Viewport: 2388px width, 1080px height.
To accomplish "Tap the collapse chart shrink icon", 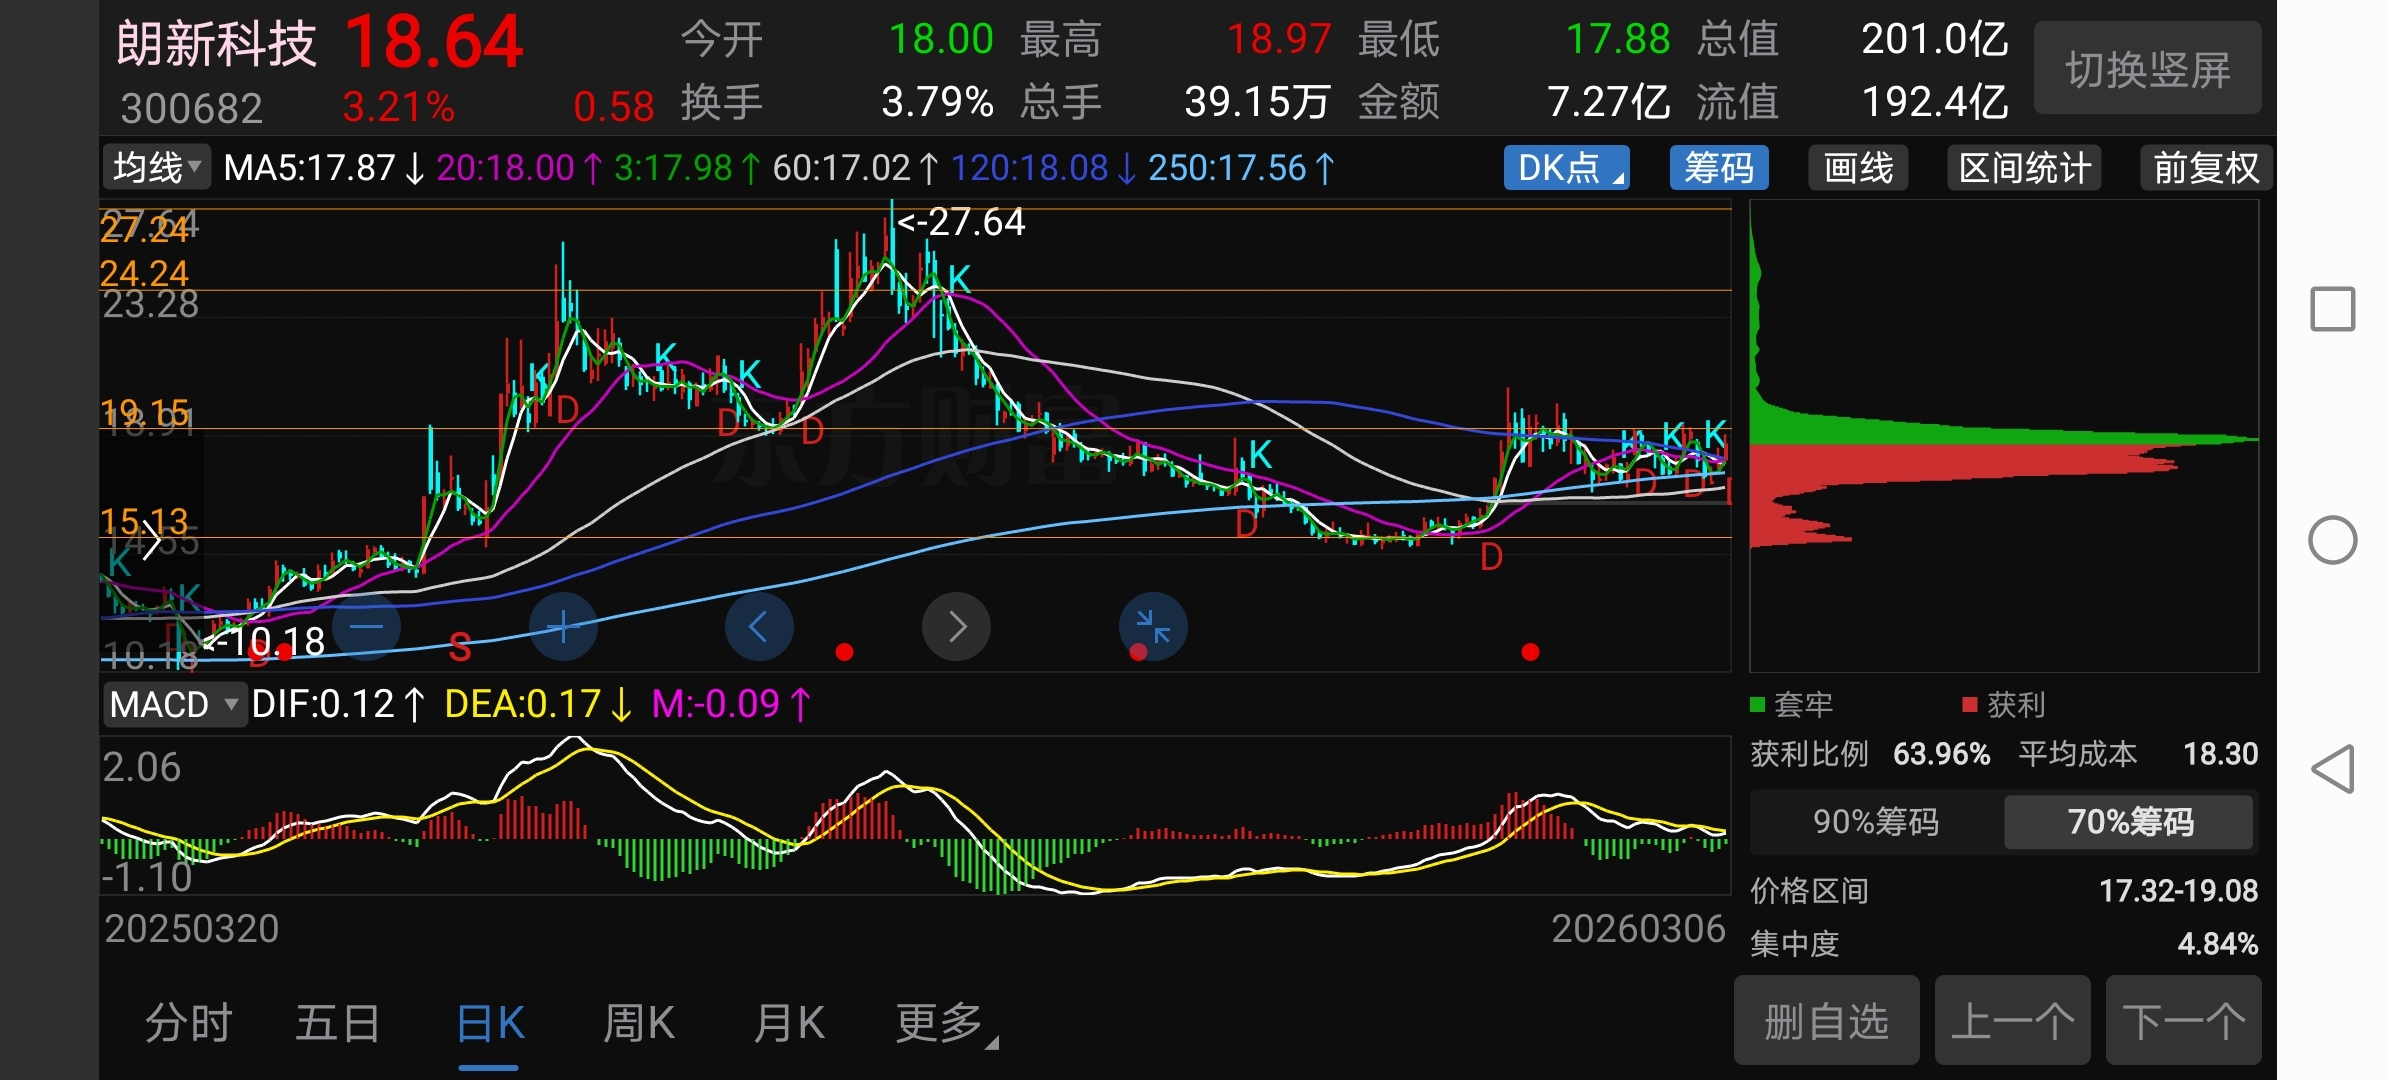I will tap(1153, 627).
